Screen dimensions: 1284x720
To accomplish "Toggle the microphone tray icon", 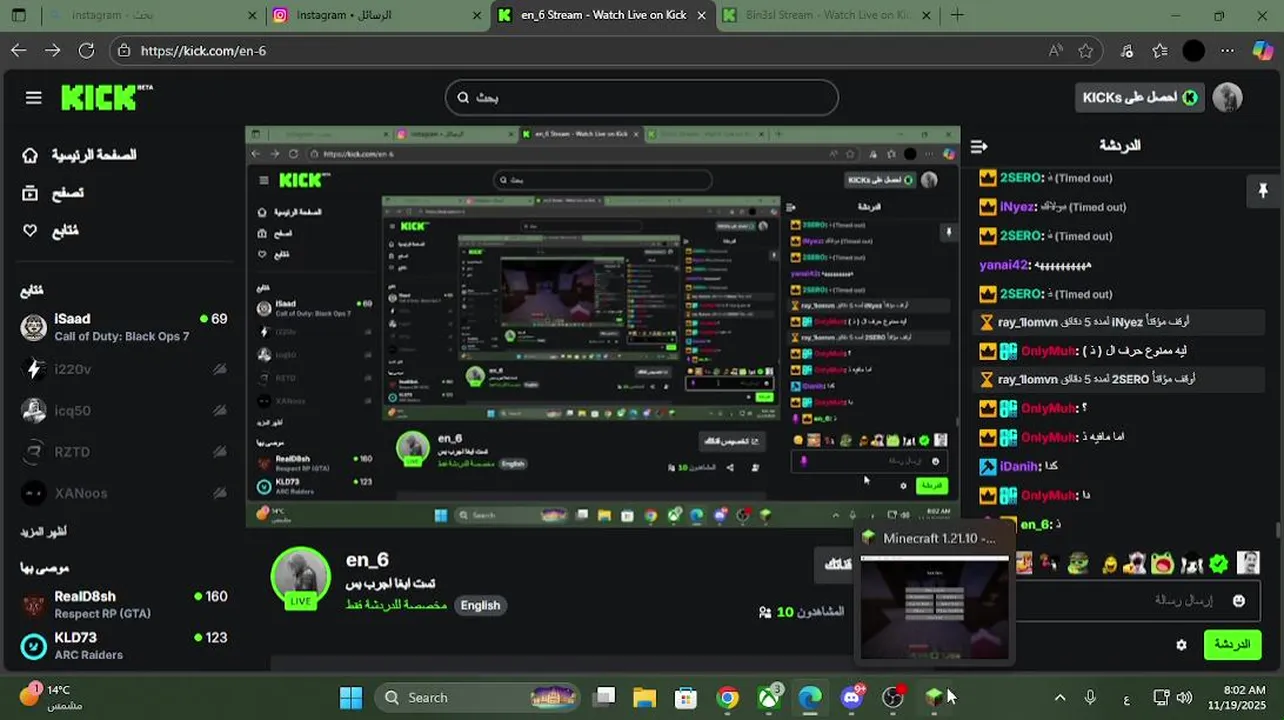I will (1090, 697).
